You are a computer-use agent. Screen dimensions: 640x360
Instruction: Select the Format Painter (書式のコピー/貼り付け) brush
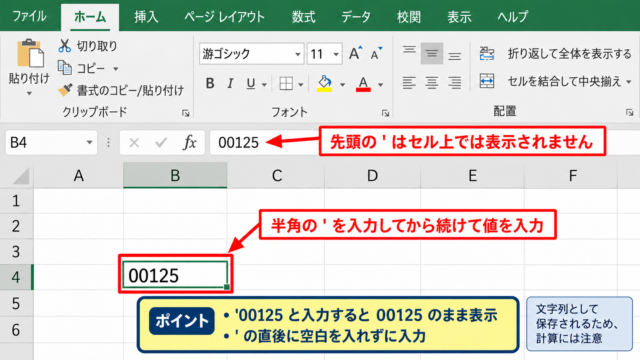point(65,90)
